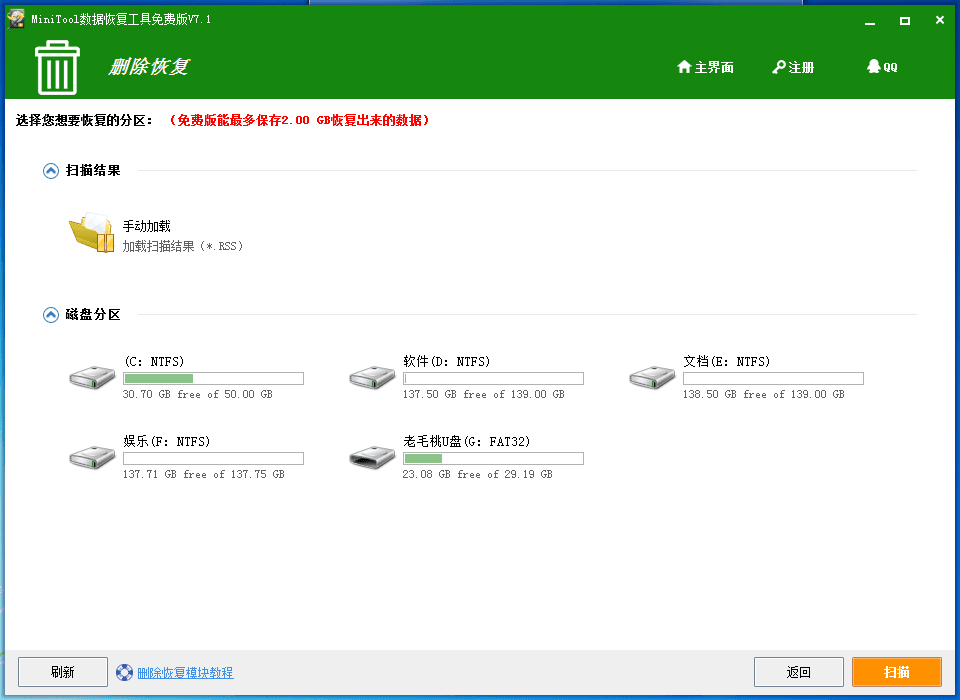The height and width of the screenshot is (700, 960).
Task: Maximize the MiniTool window
Action: pyautogui.click(x=905, y=21)
